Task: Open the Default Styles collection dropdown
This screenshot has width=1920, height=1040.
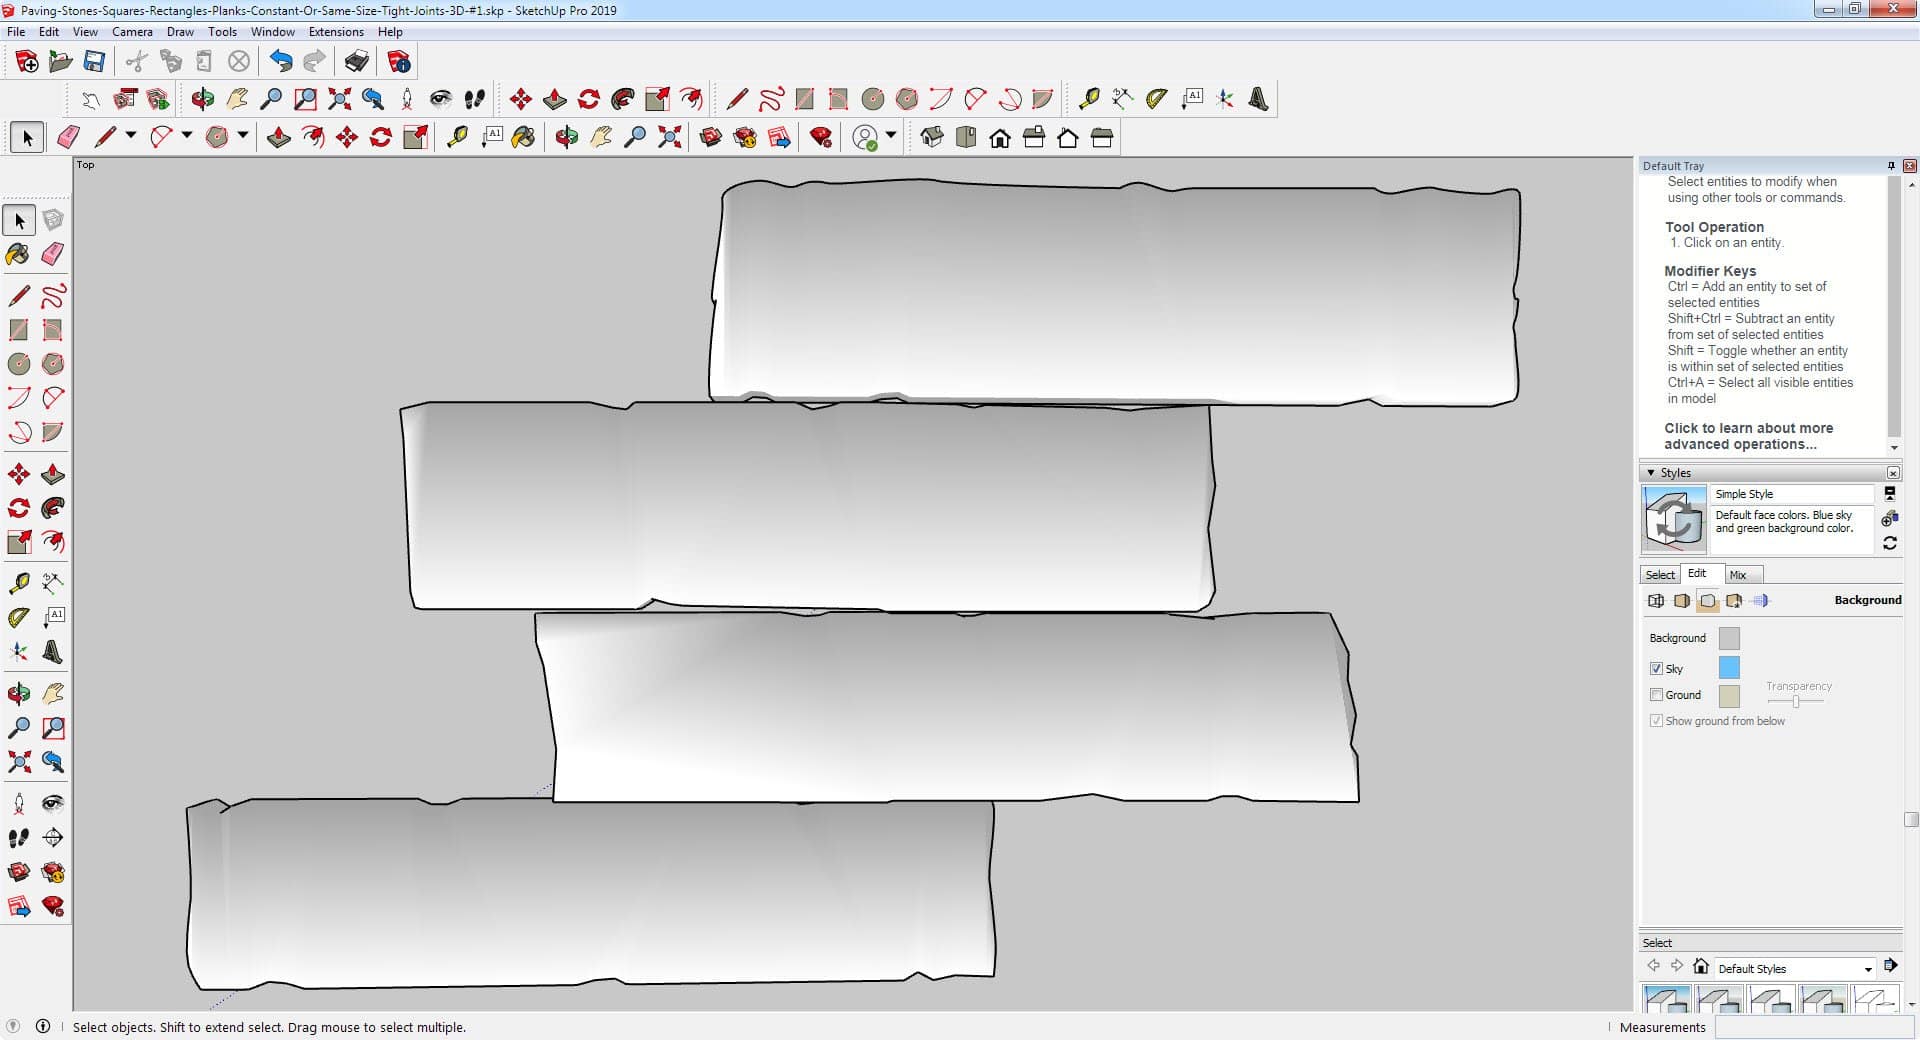Action: (x=1867, y=969)
